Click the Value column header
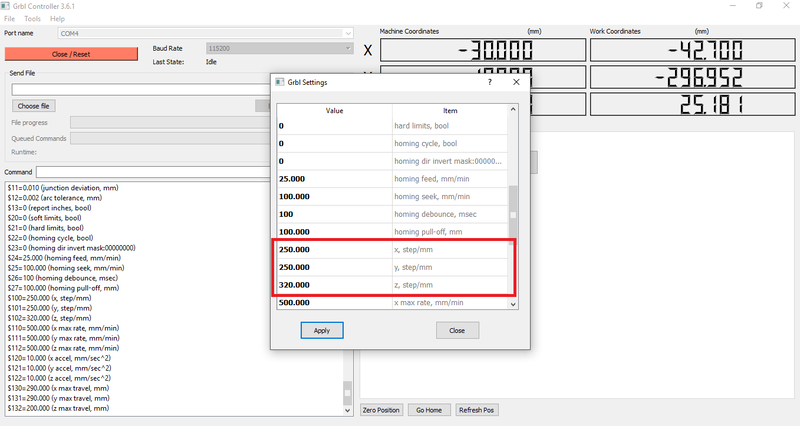Image resolution: width=800 pixels, height=426 pixels. (335, 111)
